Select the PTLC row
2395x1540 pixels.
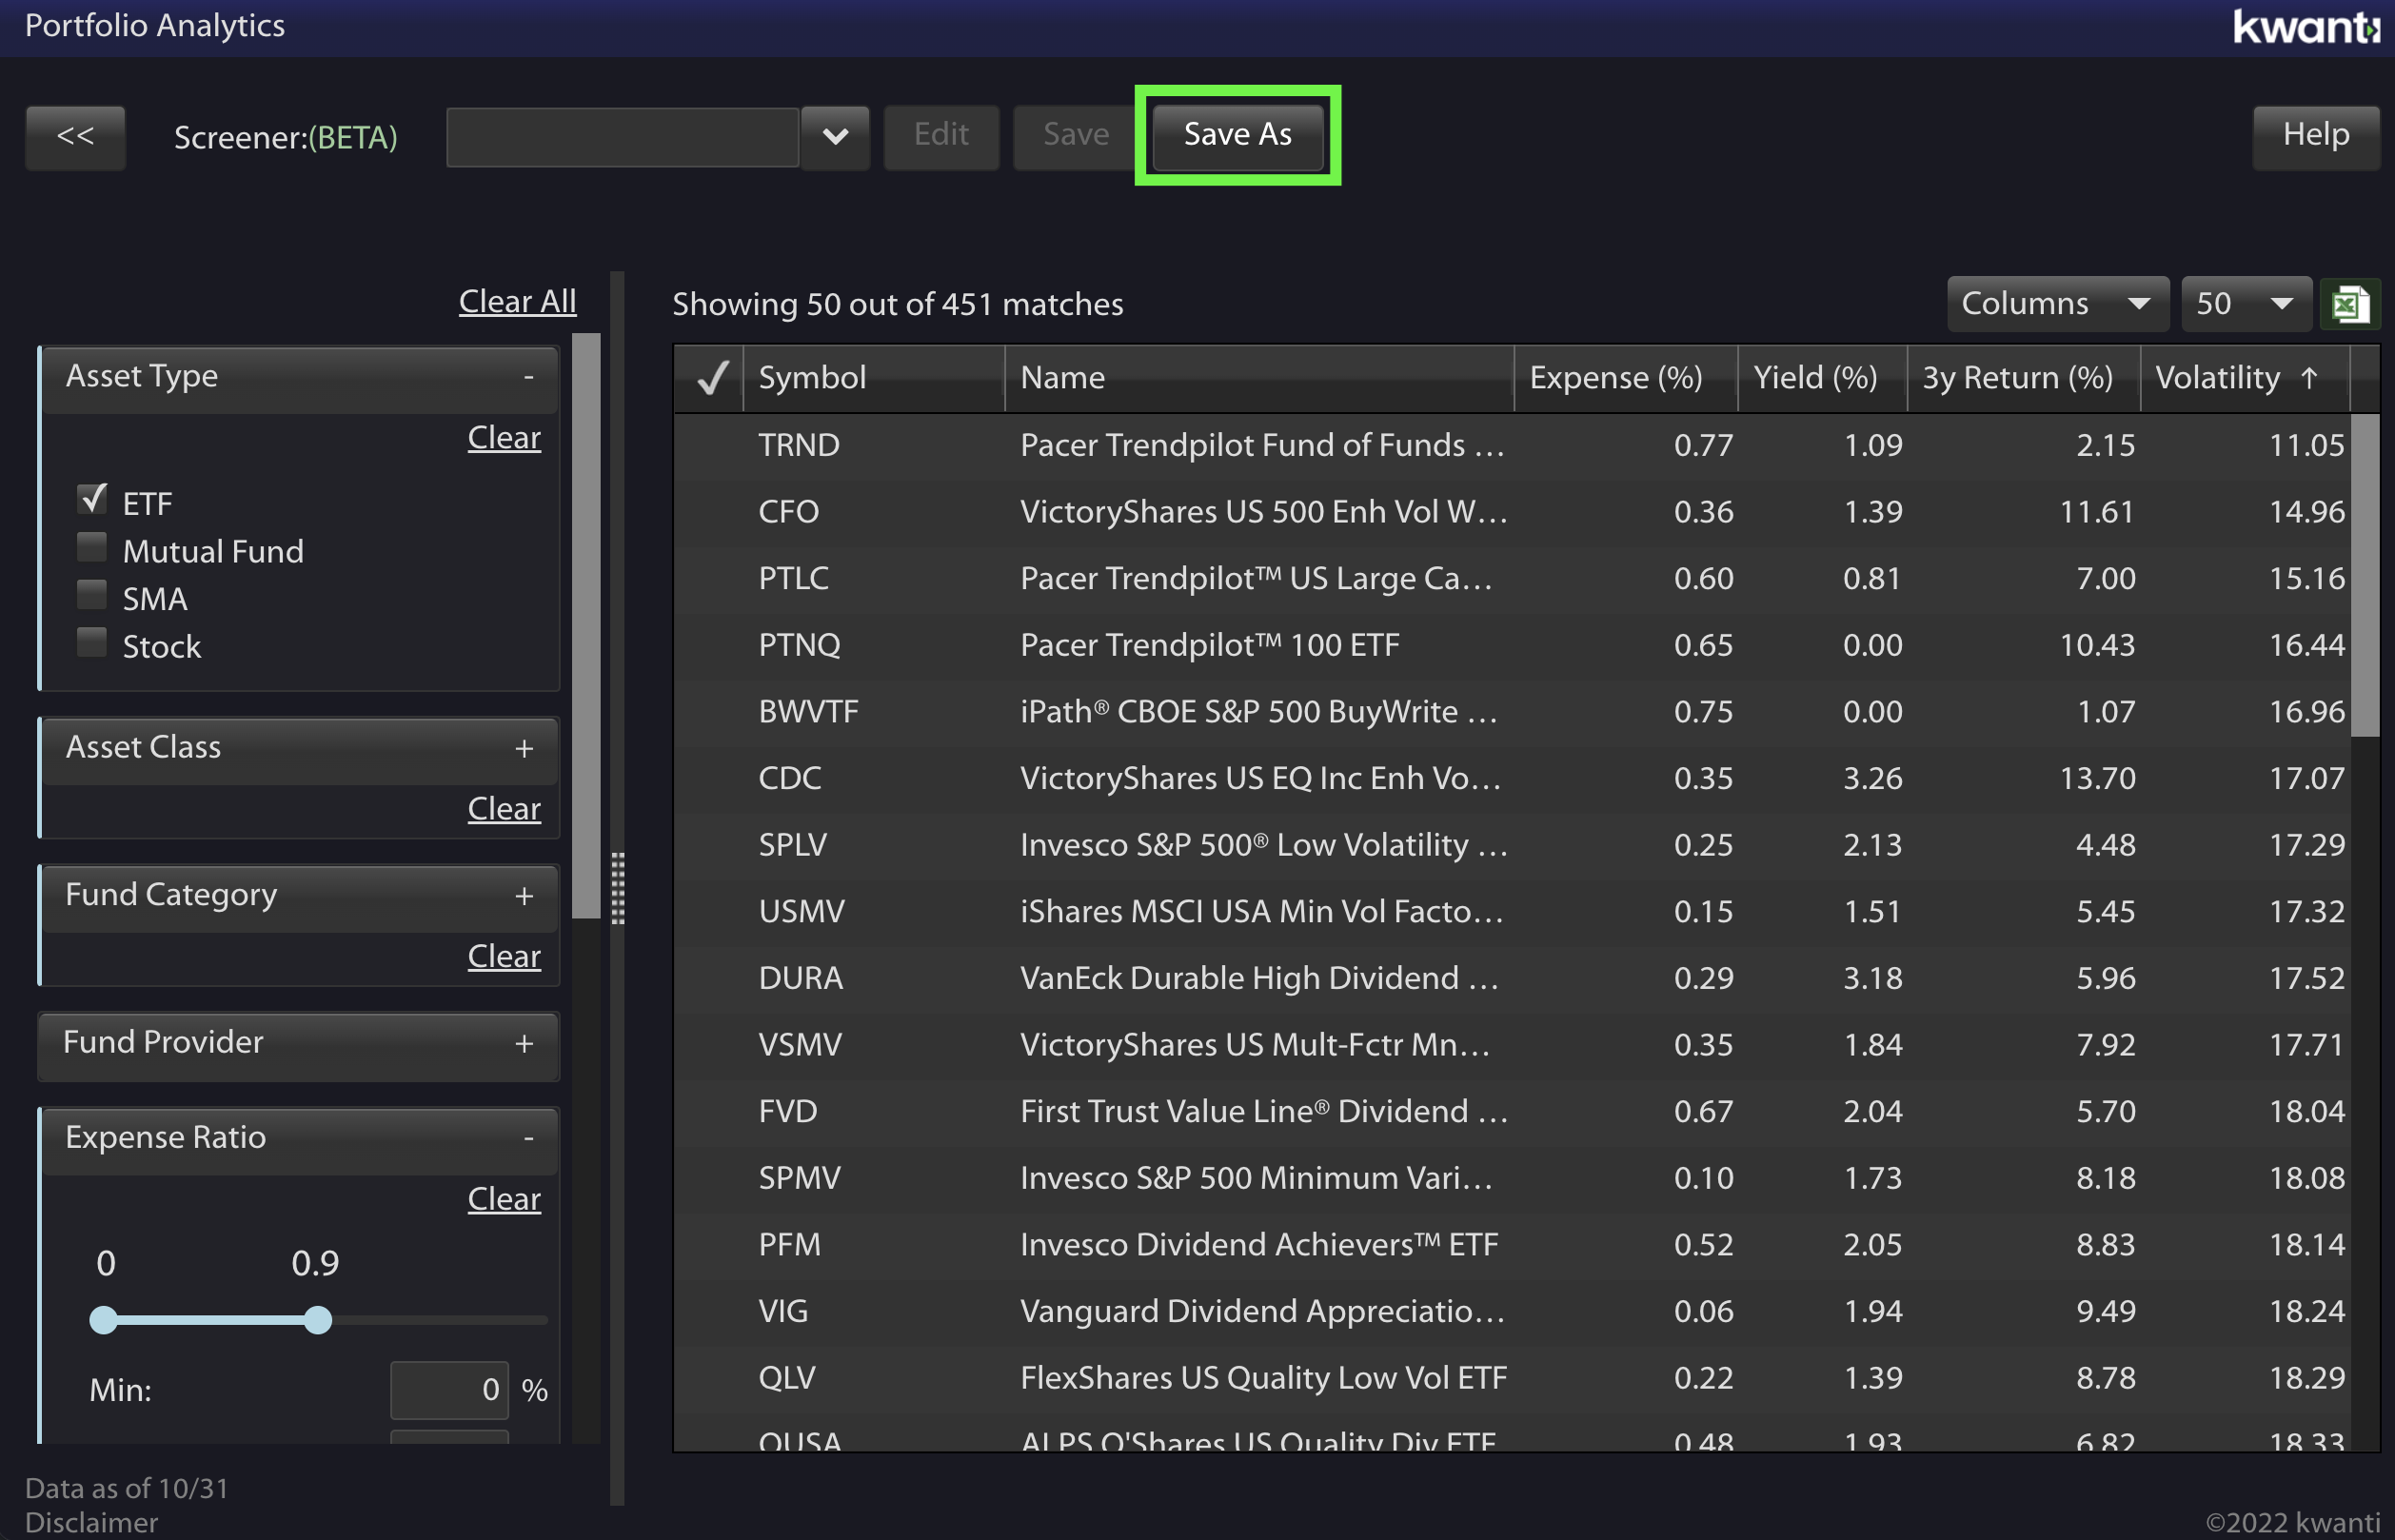(x=1511, y=579)
